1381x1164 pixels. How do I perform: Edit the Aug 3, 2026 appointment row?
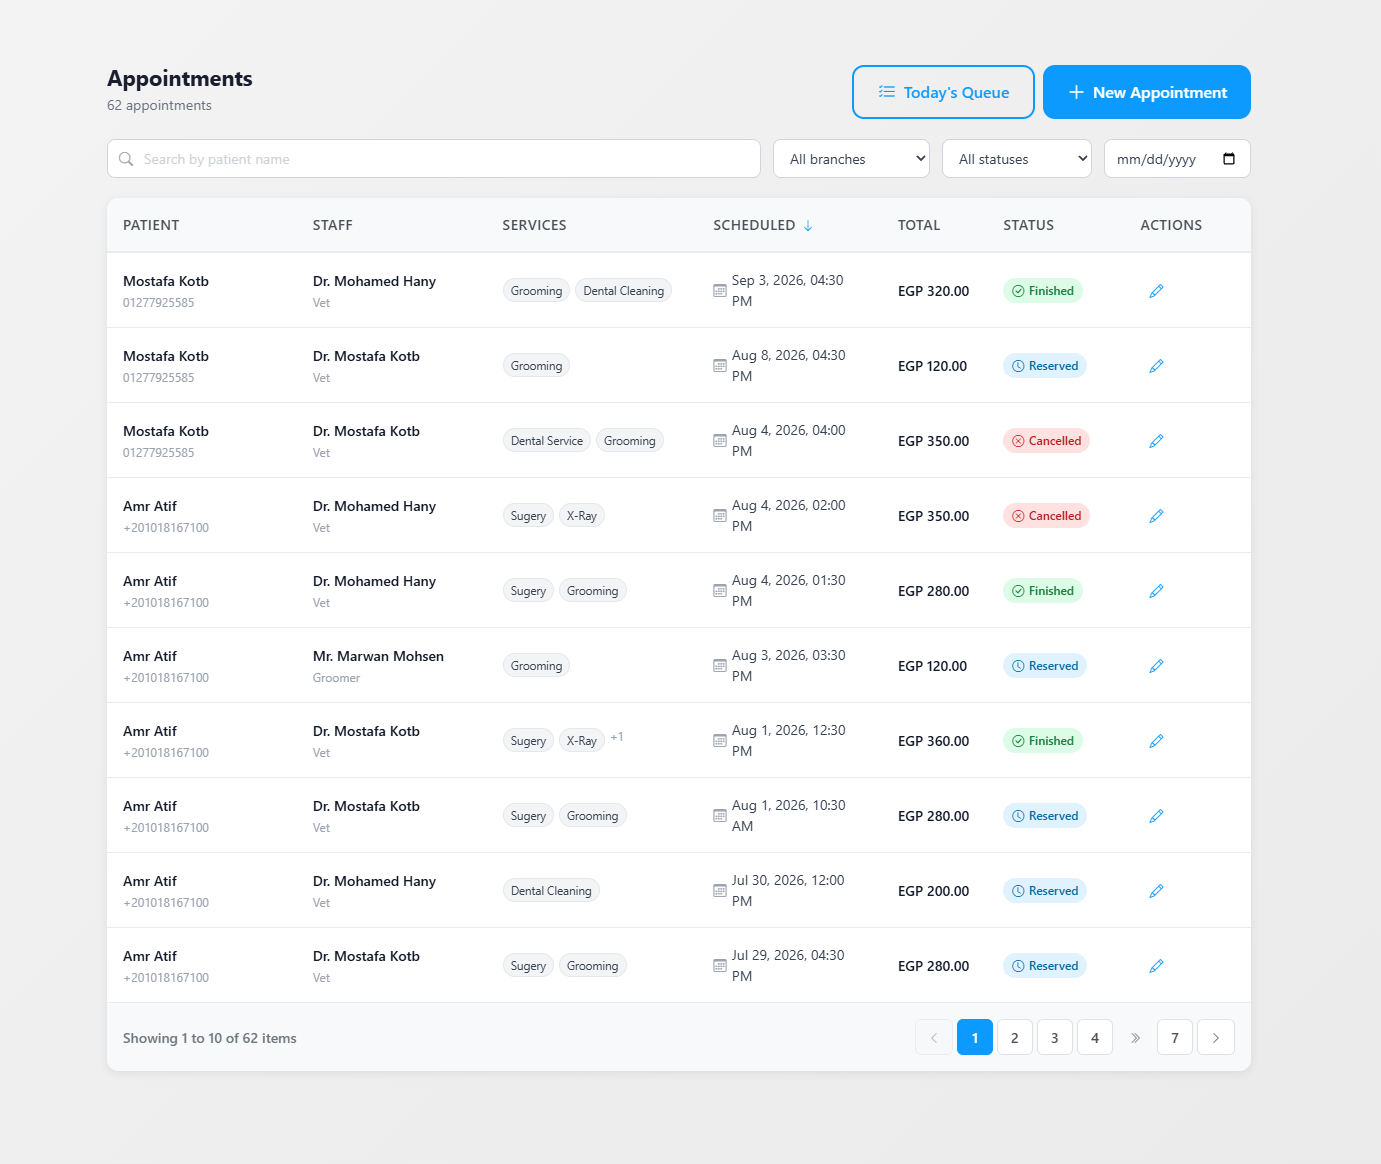1156,666
